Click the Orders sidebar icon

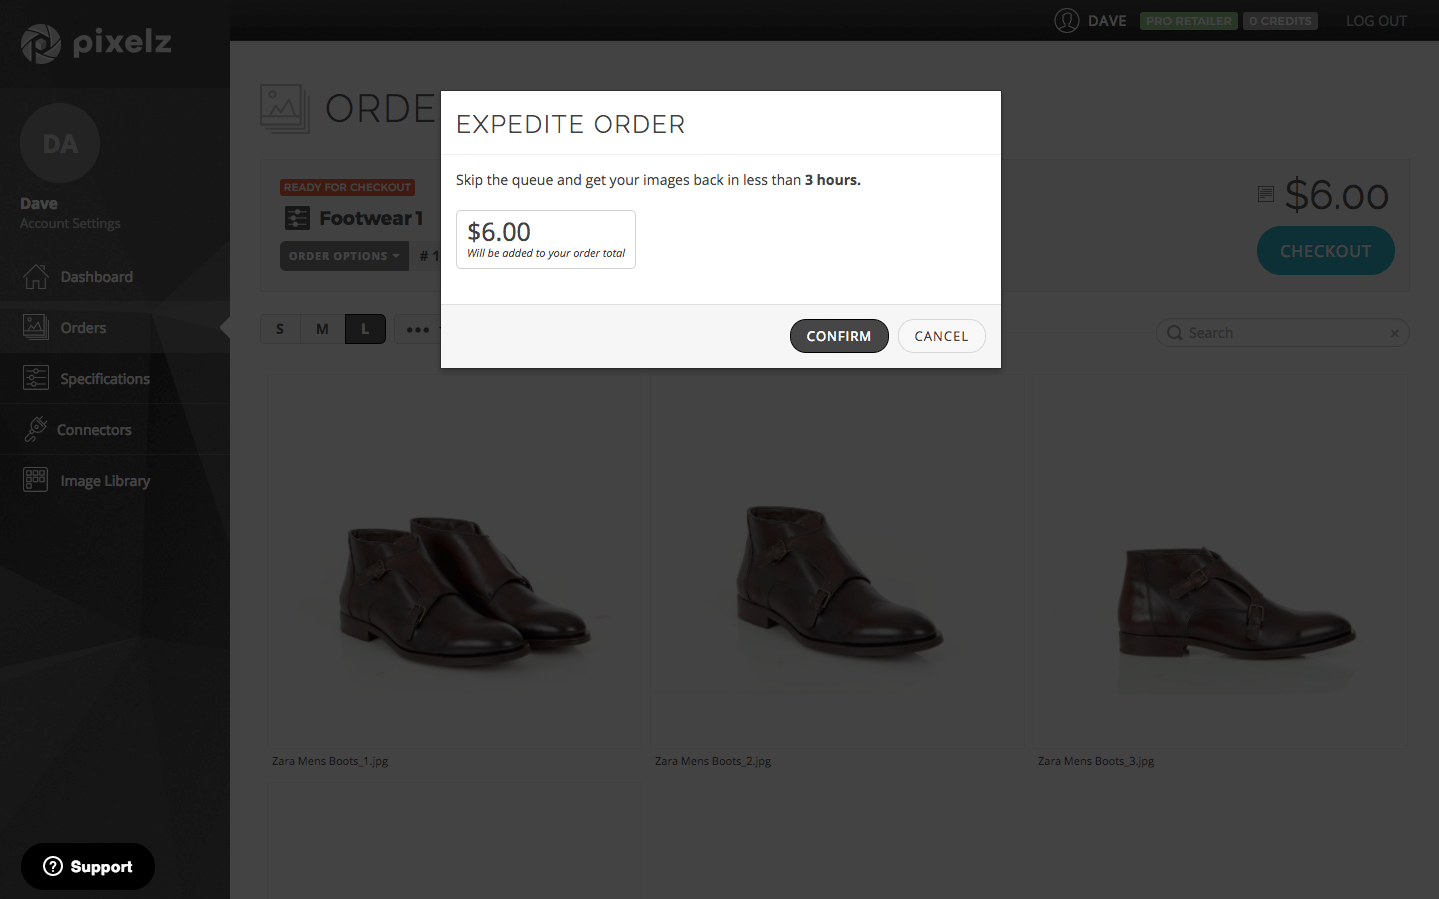point(36,327)
